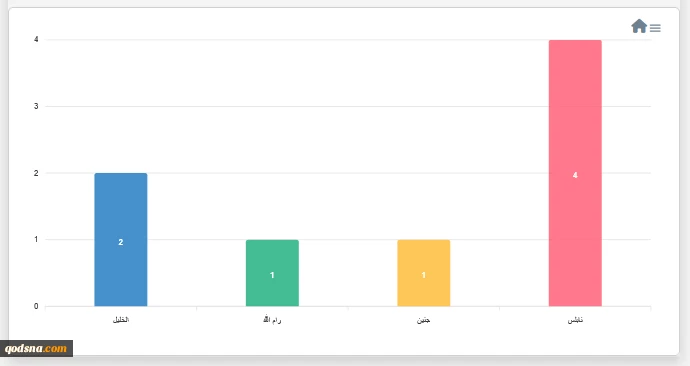Viewport: 690px width, 366px height.
Task: Click the y-axis tick label 0
Action: (x=36, y=306)
